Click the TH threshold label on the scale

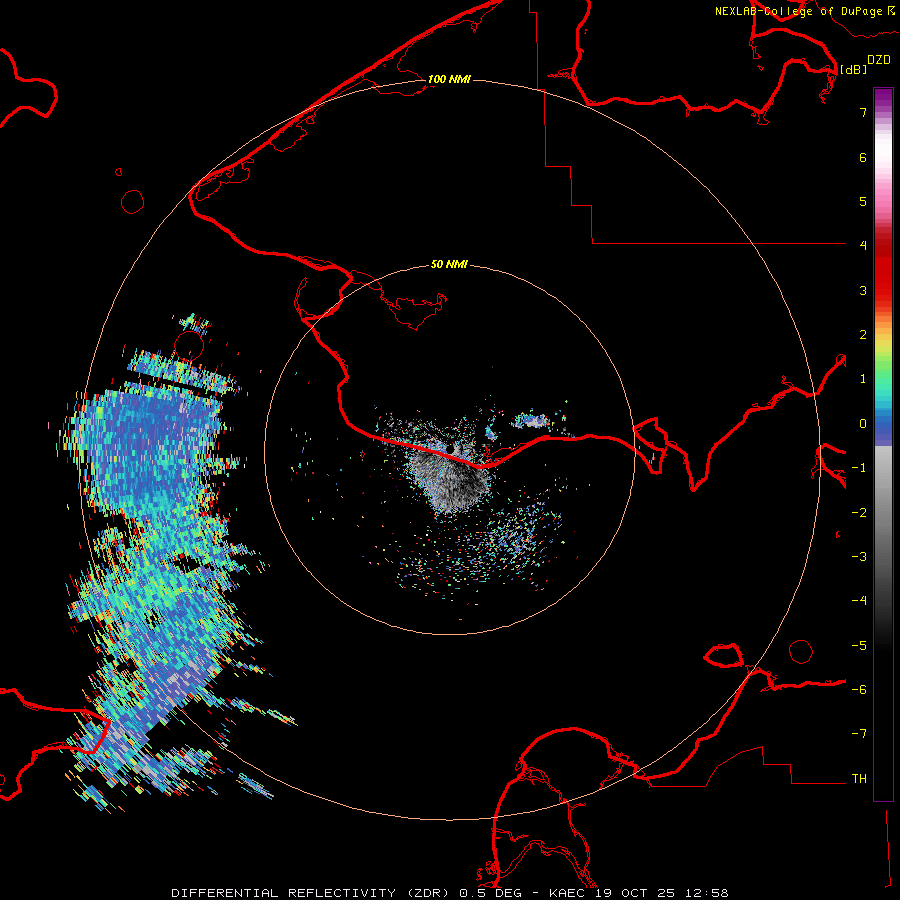(x=859, y=779)
